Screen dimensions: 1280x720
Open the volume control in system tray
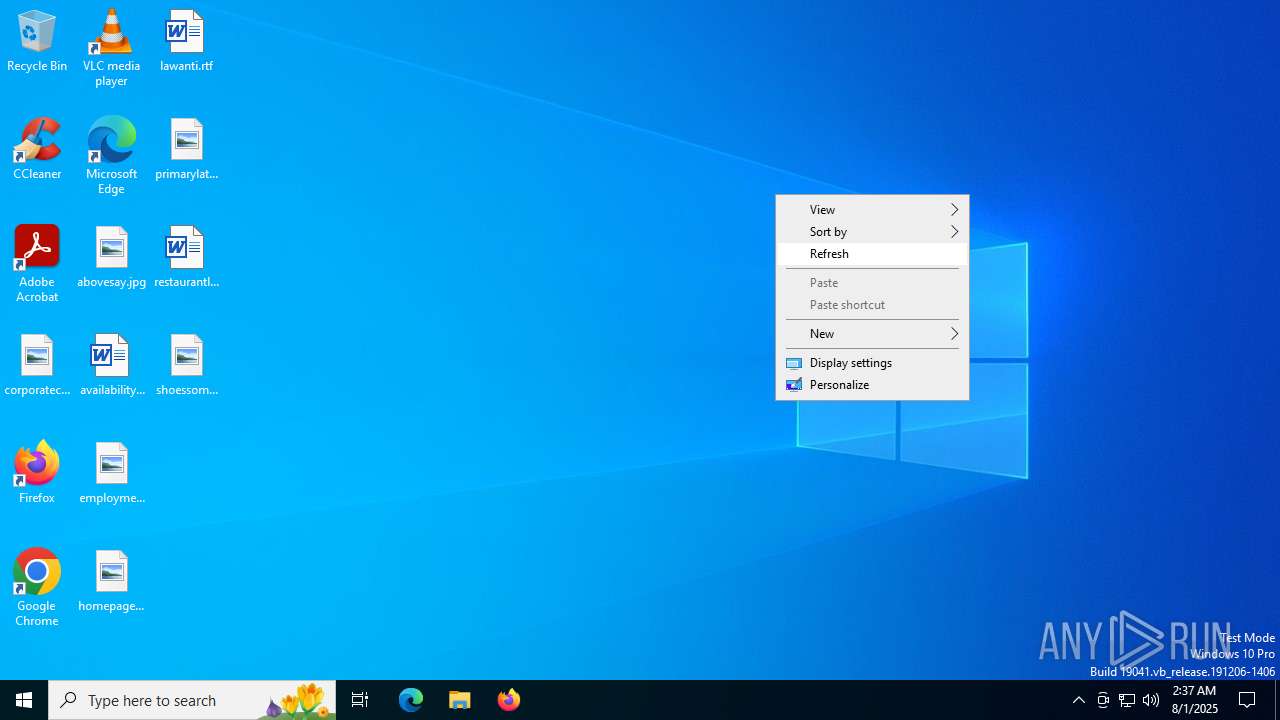pyautogui.click(x=1151, y=700)
